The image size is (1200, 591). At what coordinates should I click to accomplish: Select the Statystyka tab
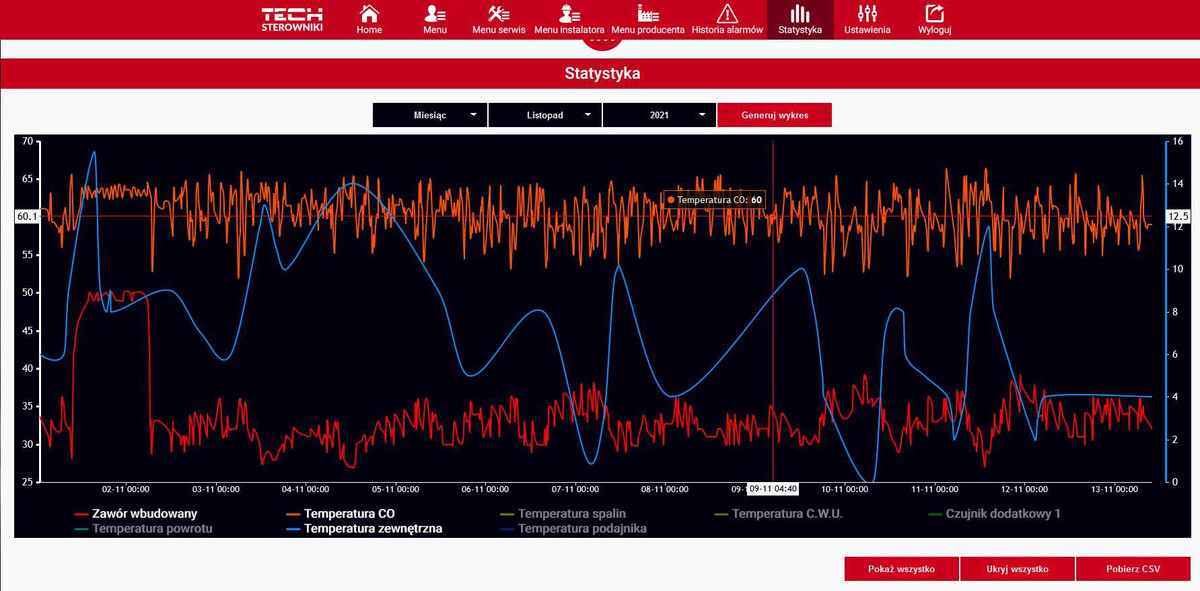pos(800,19)
